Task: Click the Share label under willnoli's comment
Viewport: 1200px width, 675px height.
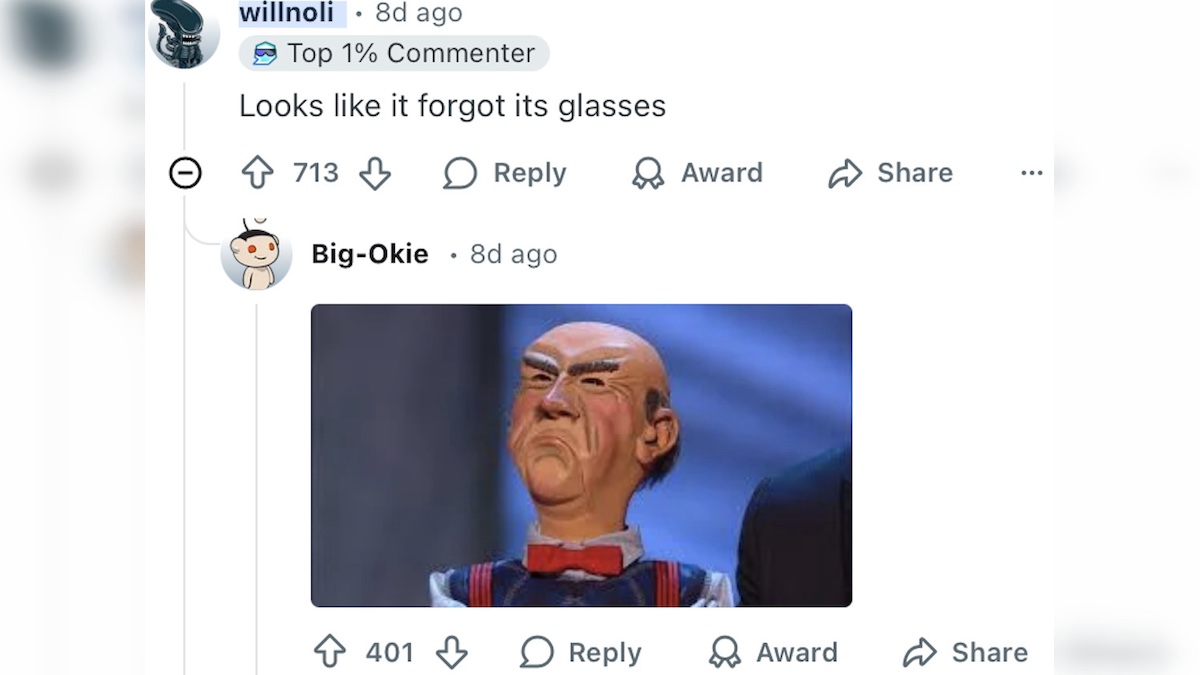Action: (x=914, y=173)
